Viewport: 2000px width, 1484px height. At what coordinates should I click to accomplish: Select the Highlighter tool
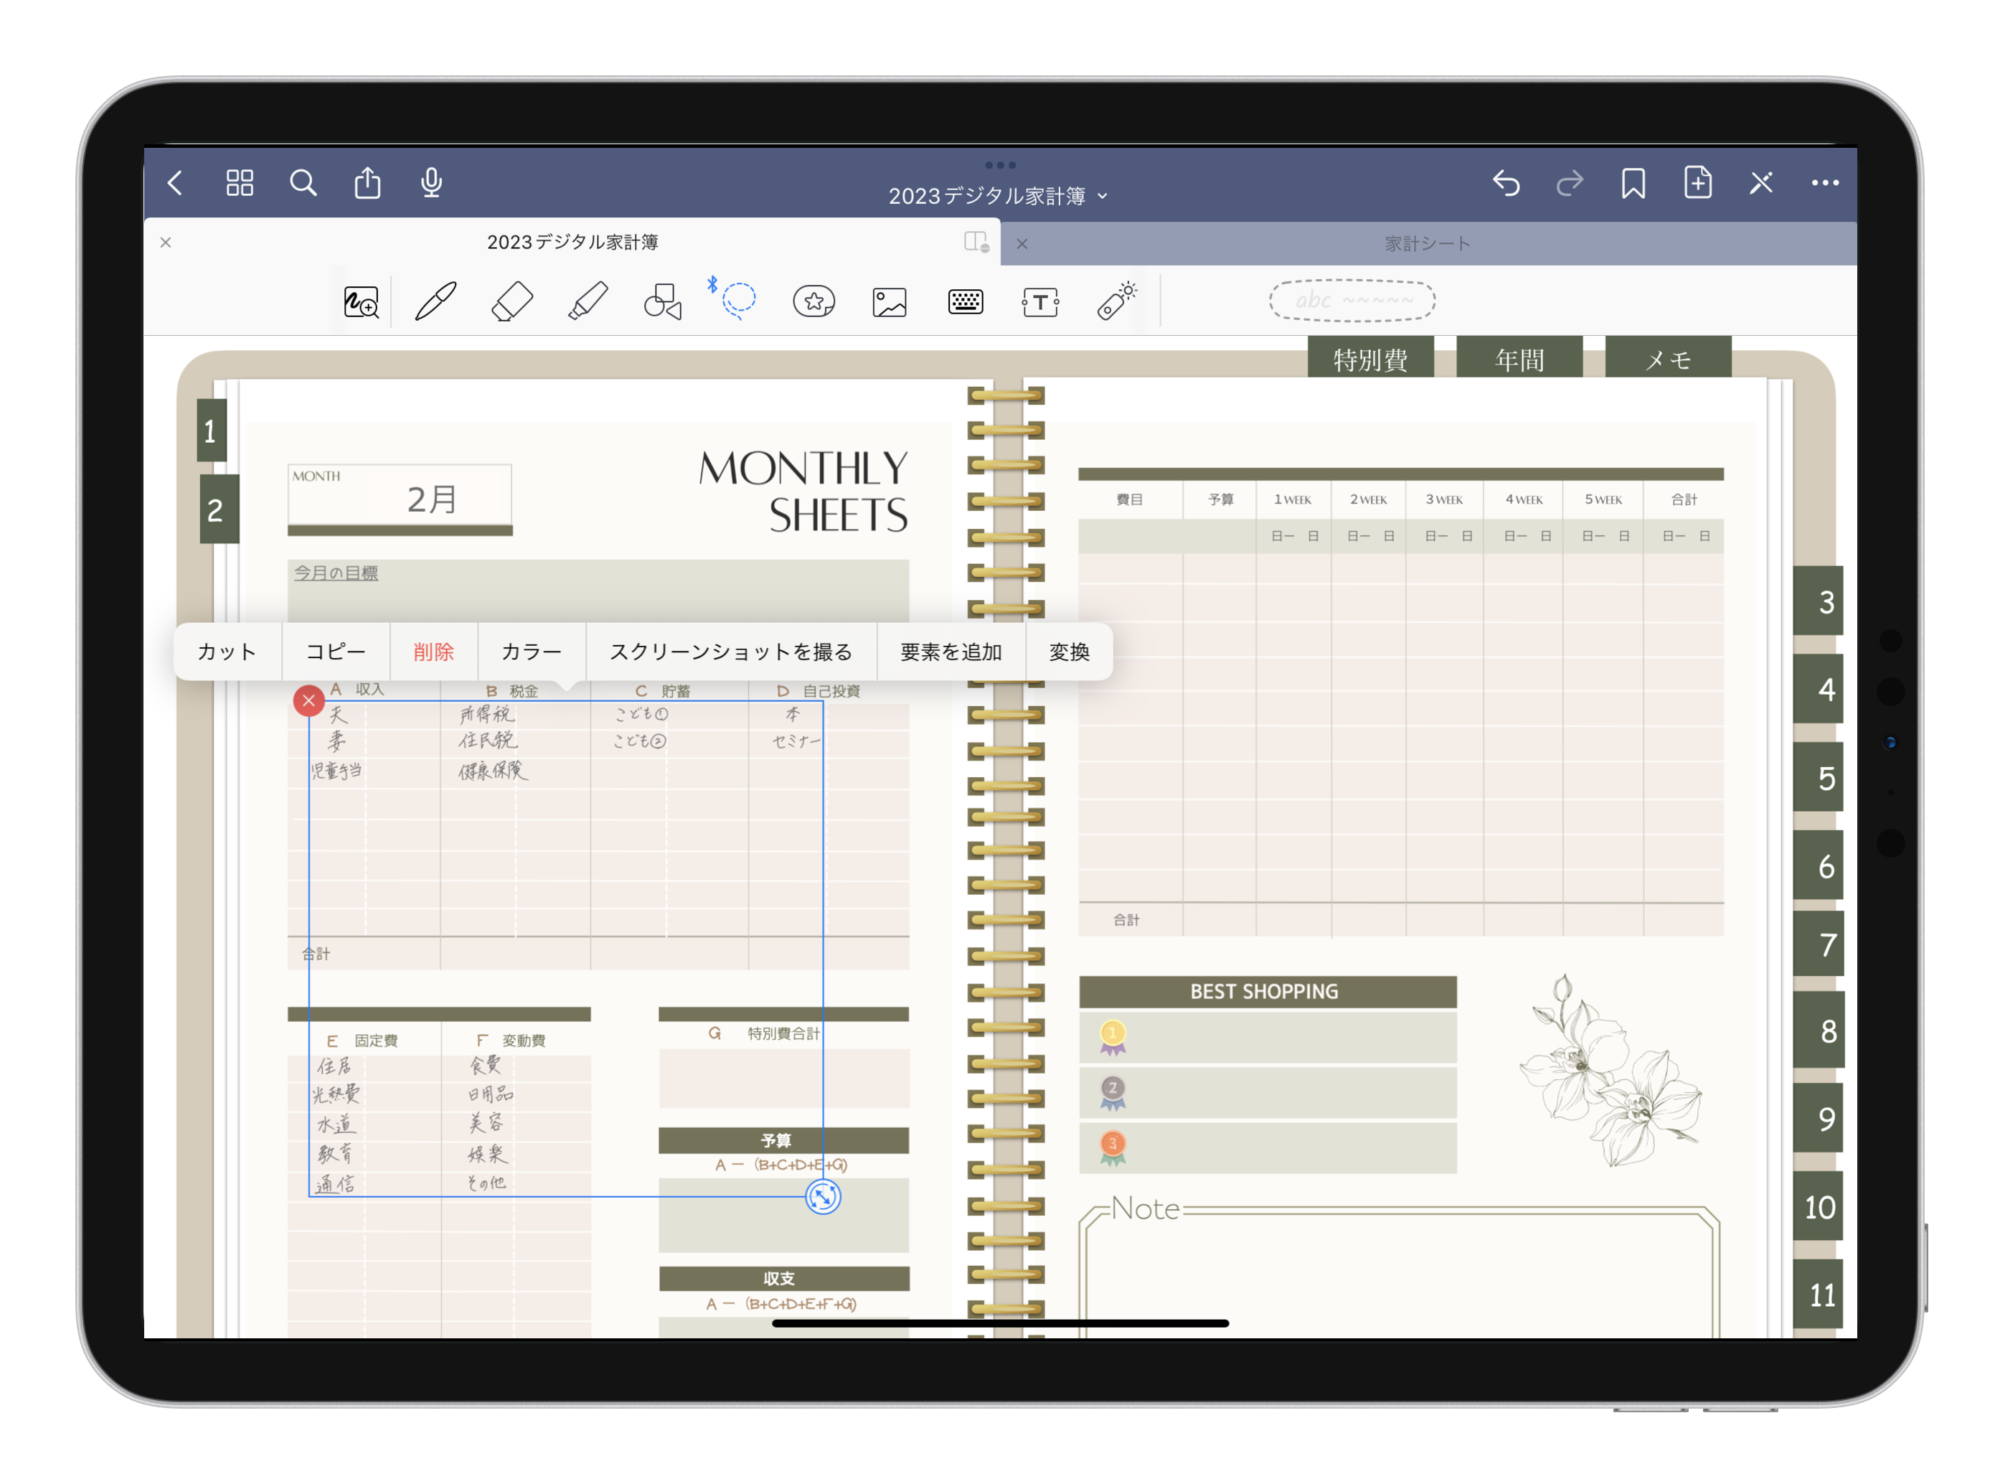[588, 301]
